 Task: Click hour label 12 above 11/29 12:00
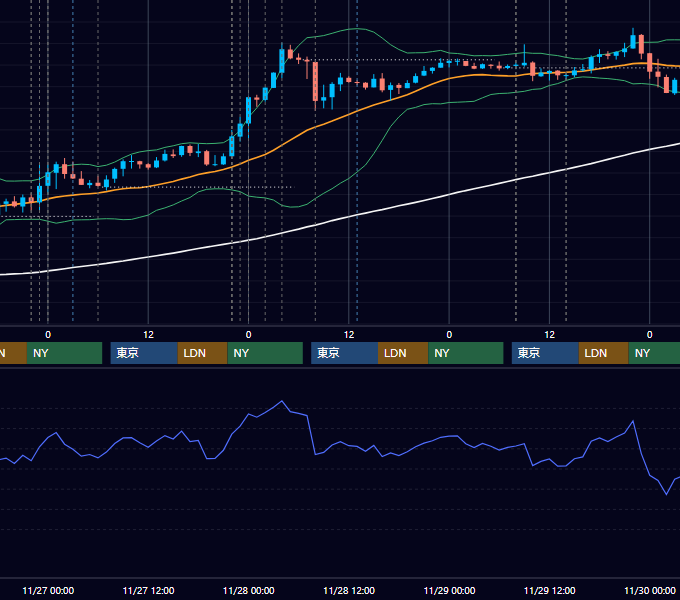tap(549, 335)
